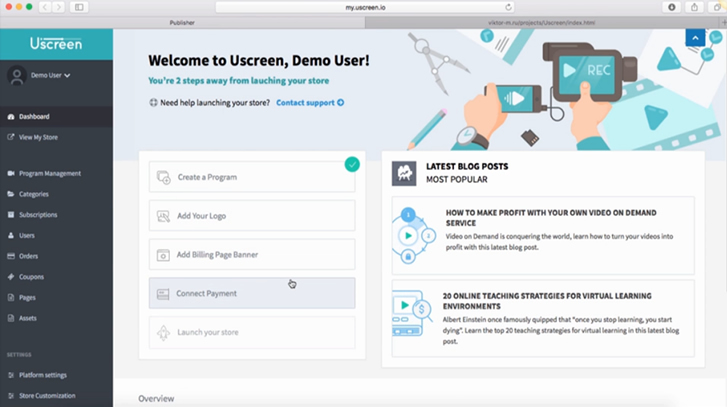This screenshot has height=407, width=727.
Task: Click the Orders card icon
Action: coord(11,256)
